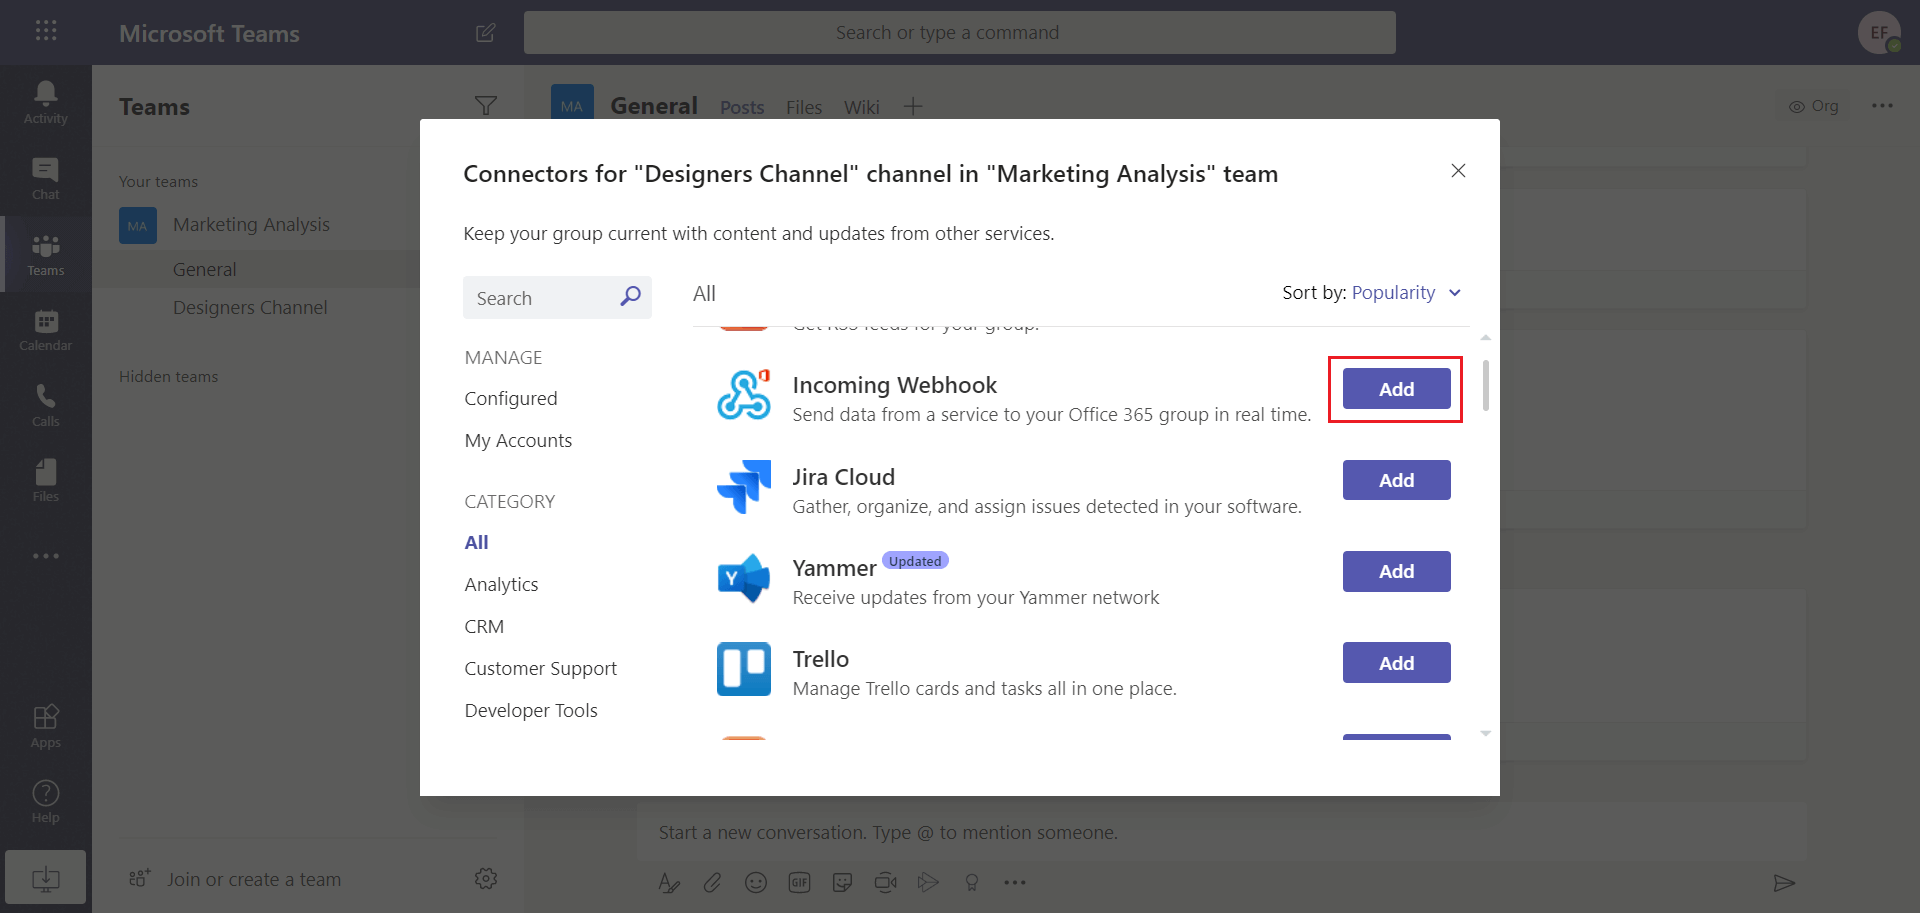Switch to the Calendar view
The image size is (1920, 913).
[45, 330]
